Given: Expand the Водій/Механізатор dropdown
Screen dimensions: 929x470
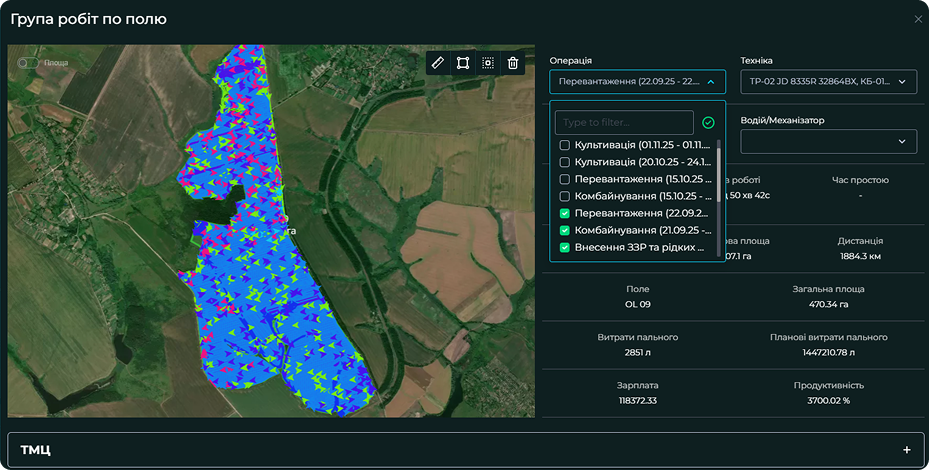Looking at the screenshot, I should tap(828, 142).
